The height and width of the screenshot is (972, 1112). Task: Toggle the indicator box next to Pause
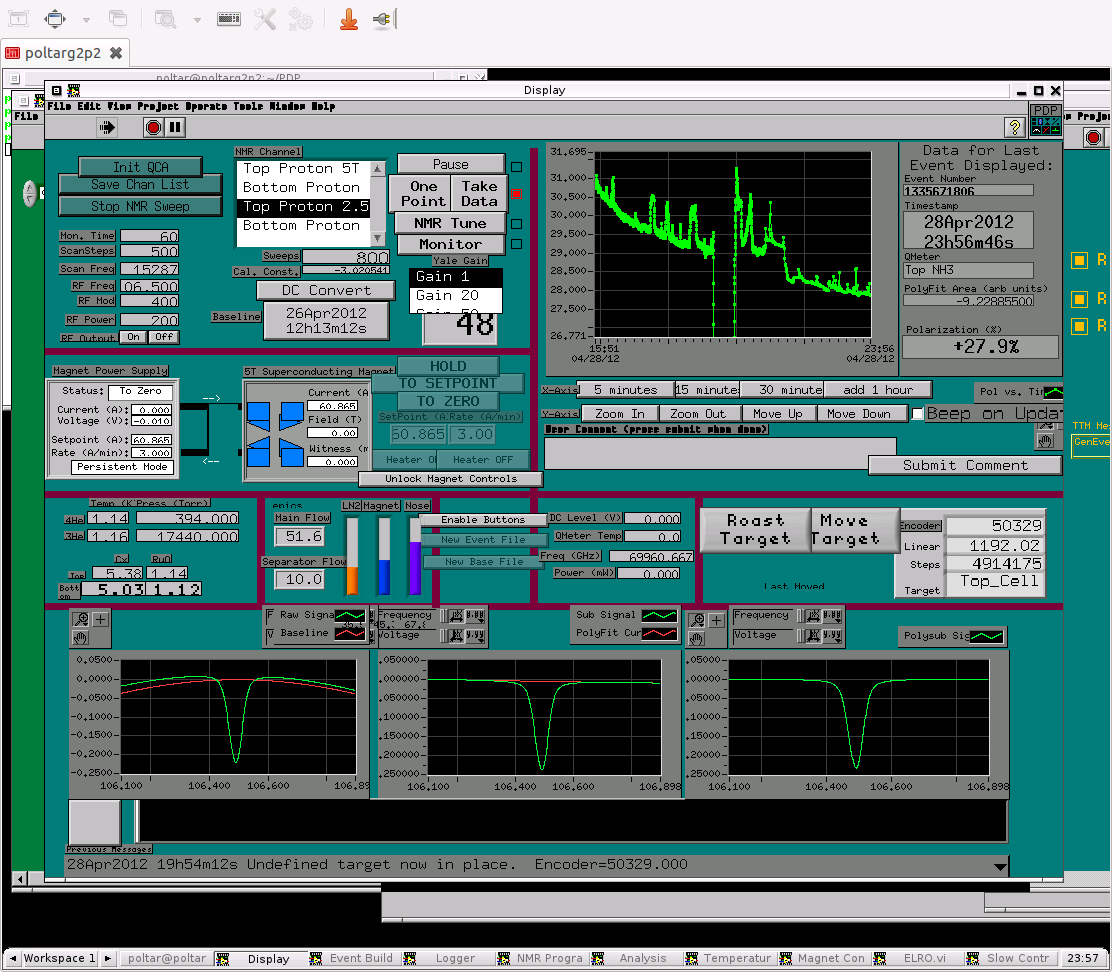516,167
